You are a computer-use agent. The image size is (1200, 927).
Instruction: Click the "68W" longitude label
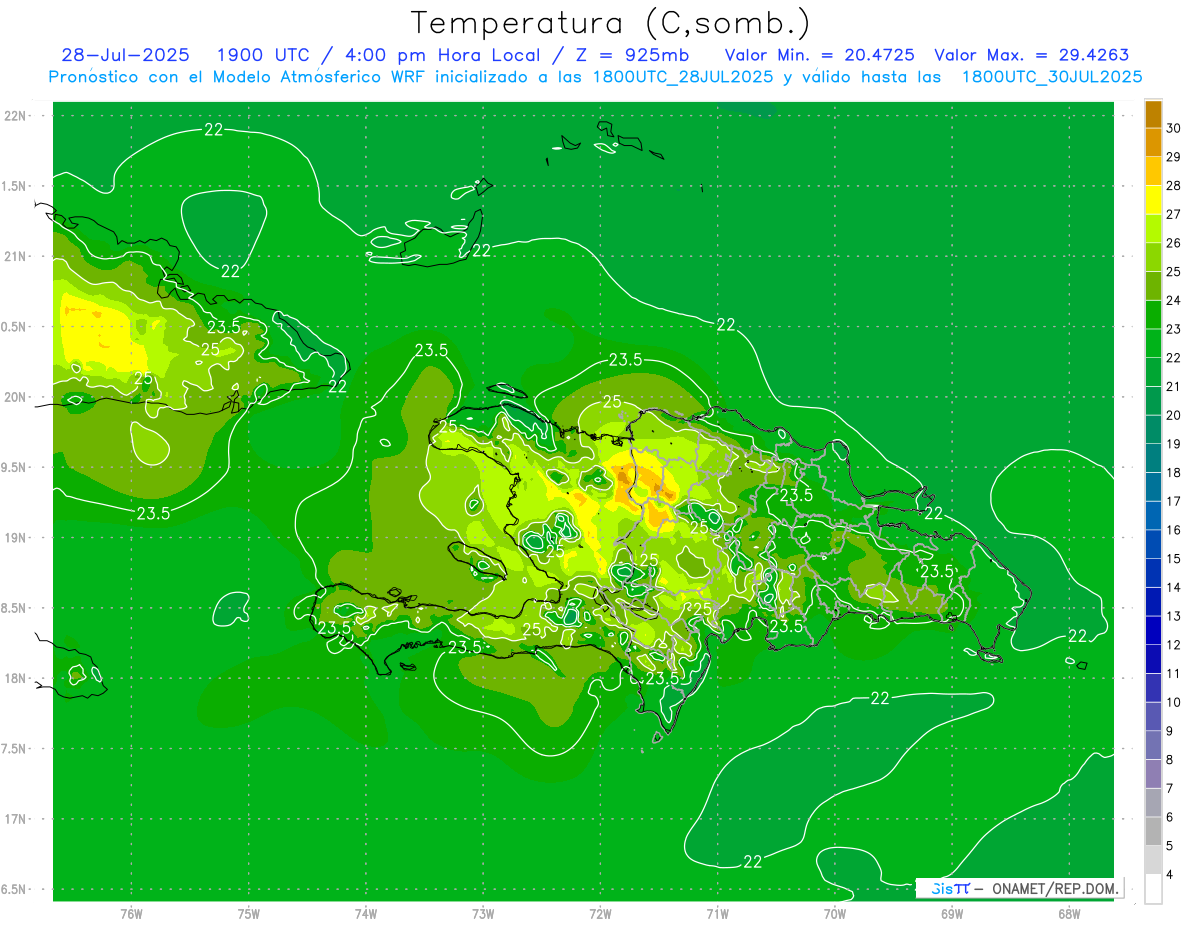(1069, 913)
